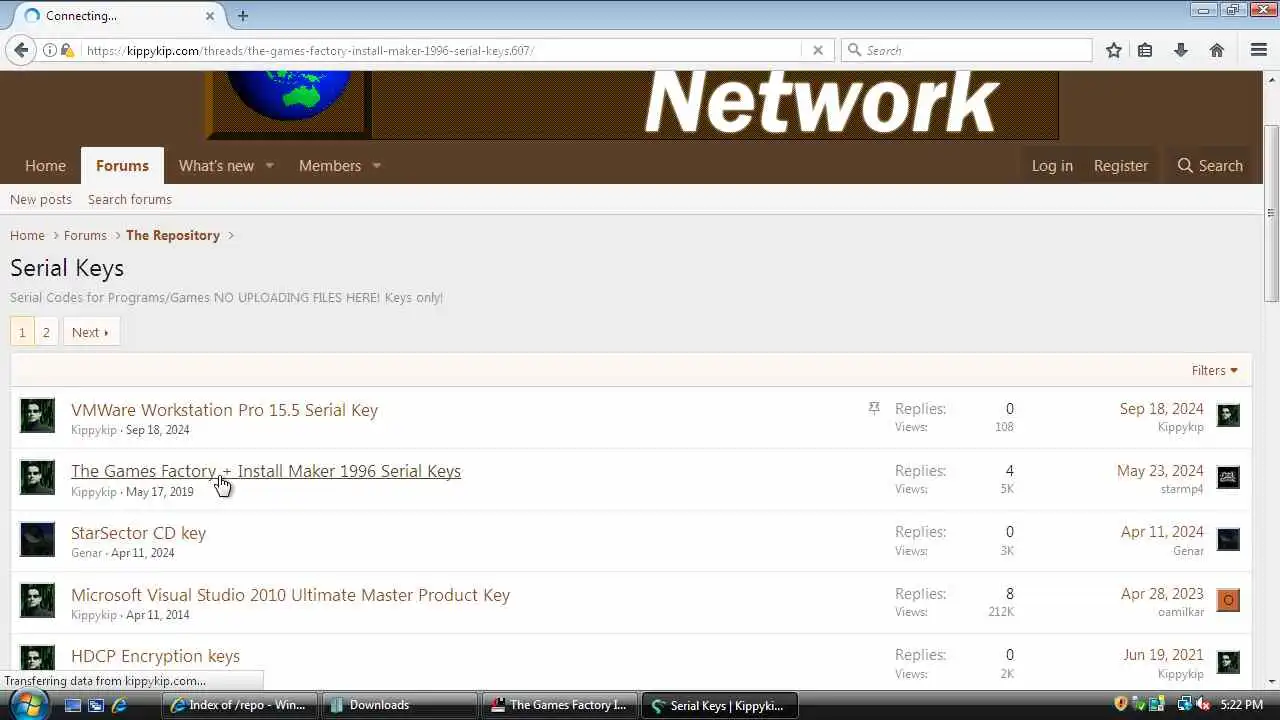Image resolution: width=1280 pixels, height=720 pixels.
Task: Open the bookmarks list icon
Action: pyautogui.click(x=1145, y=50)
